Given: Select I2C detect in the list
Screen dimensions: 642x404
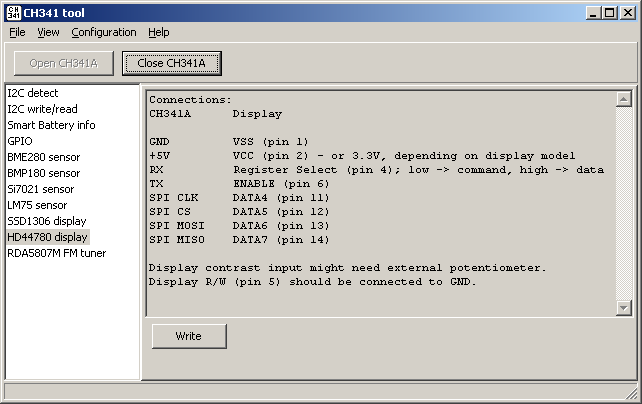Looking at the screenshot, I should coord(33,93).
